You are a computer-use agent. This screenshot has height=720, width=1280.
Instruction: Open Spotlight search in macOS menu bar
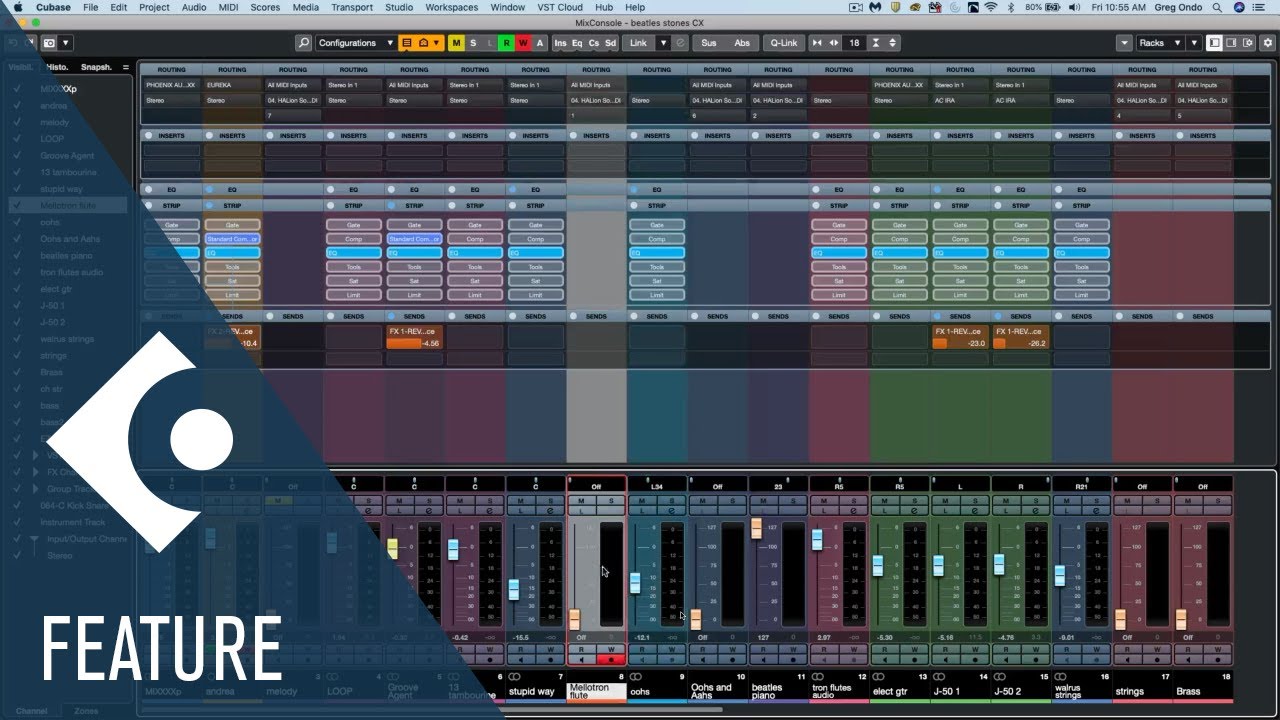(x=1217, y=7)
